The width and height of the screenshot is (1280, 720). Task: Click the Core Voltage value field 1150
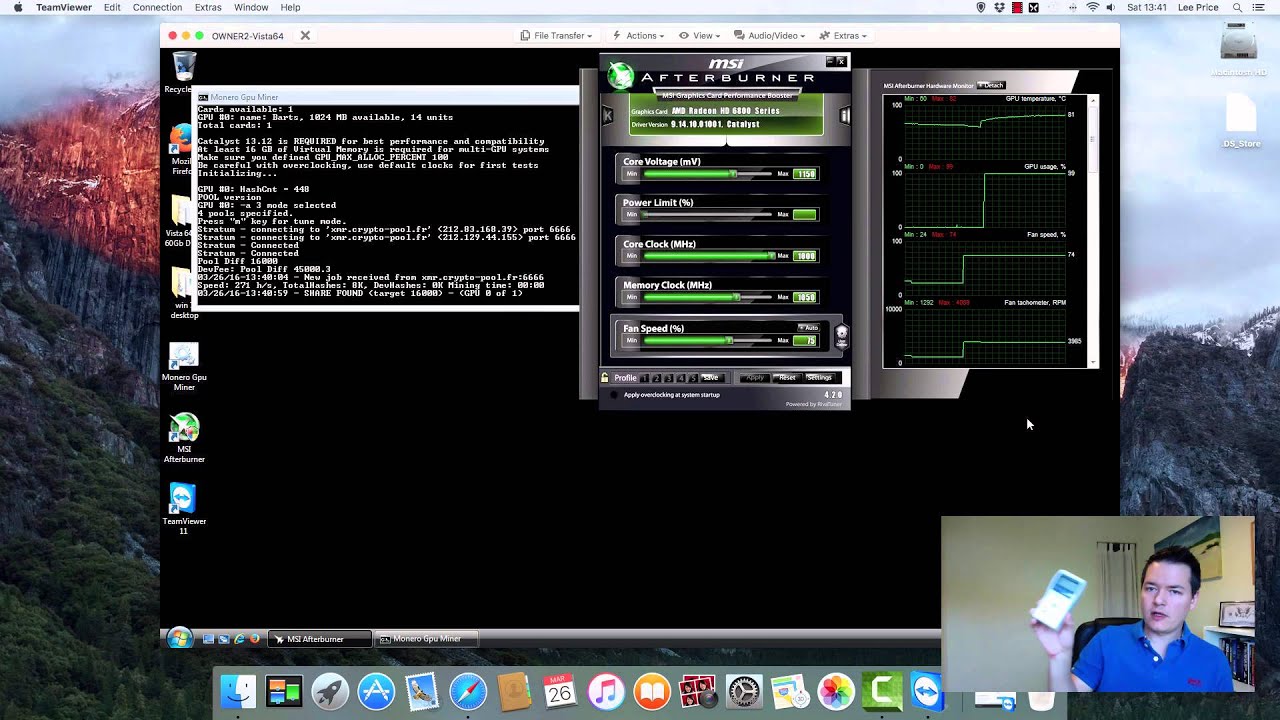[x=805, y=174]
